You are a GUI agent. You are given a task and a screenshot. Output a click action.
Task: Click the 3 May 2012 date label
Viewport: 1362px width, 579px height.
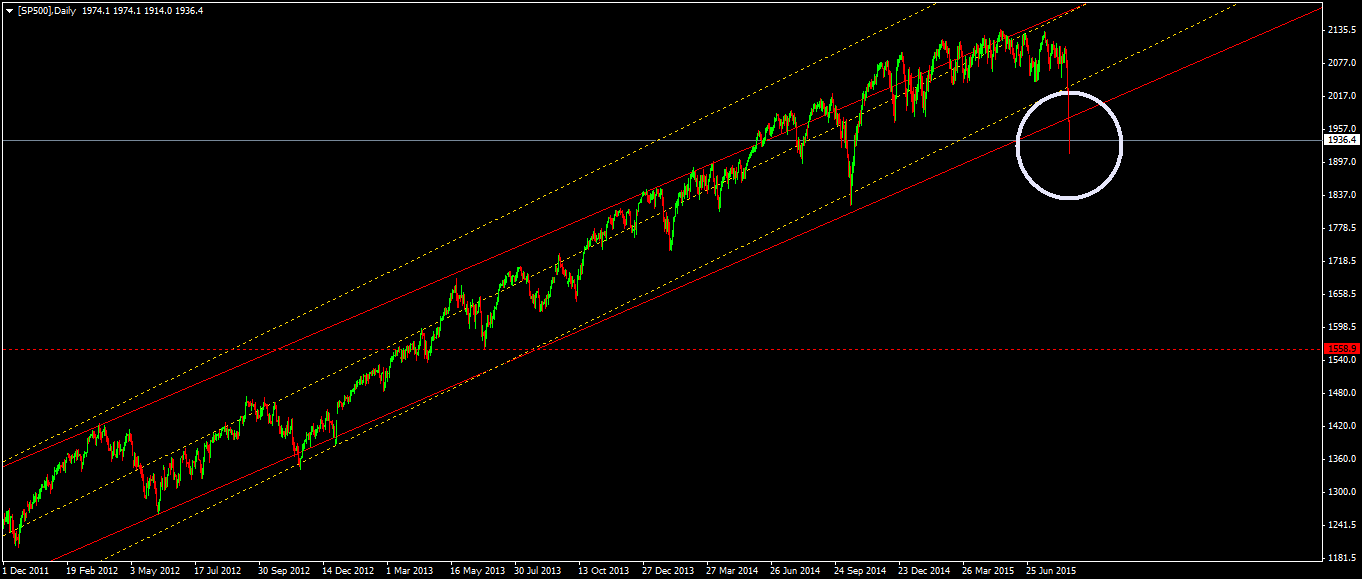coord(155,571)
